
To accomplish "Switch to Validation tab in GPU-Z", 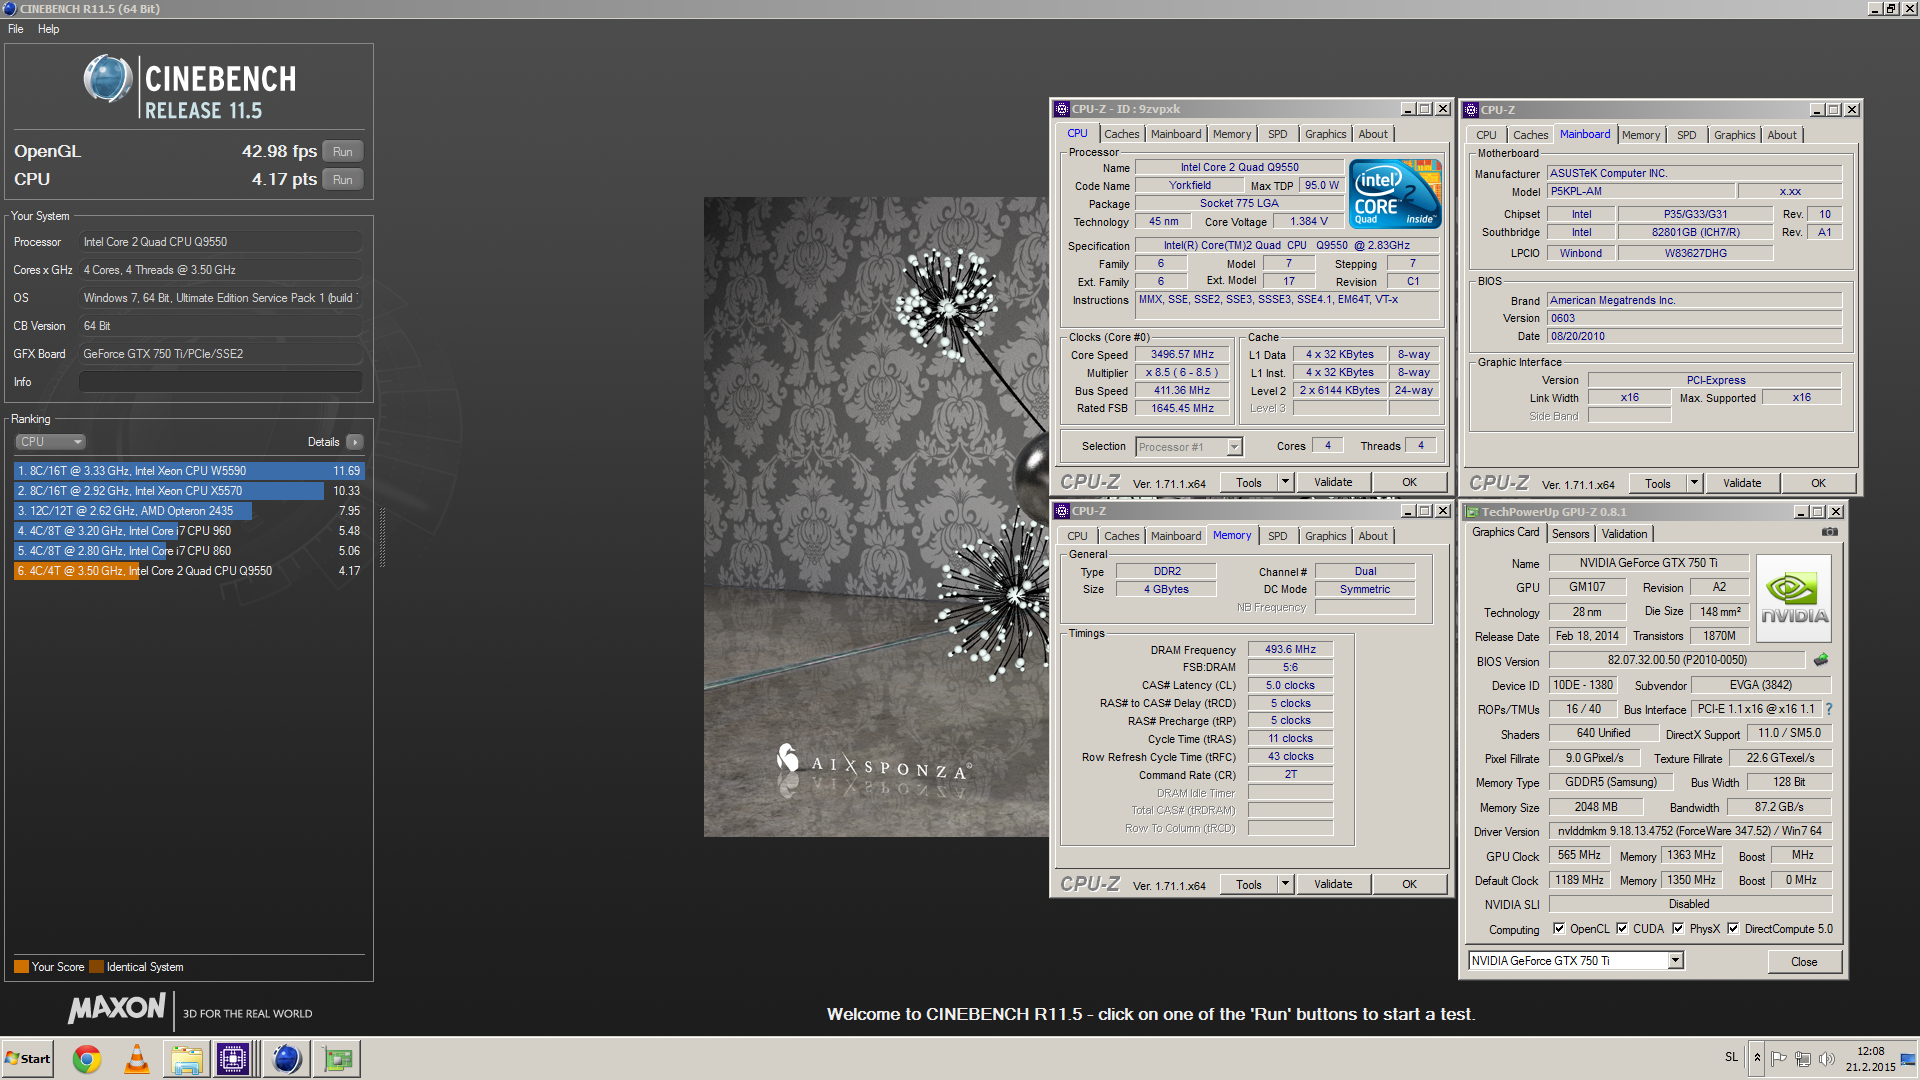I will point(1624,534).
